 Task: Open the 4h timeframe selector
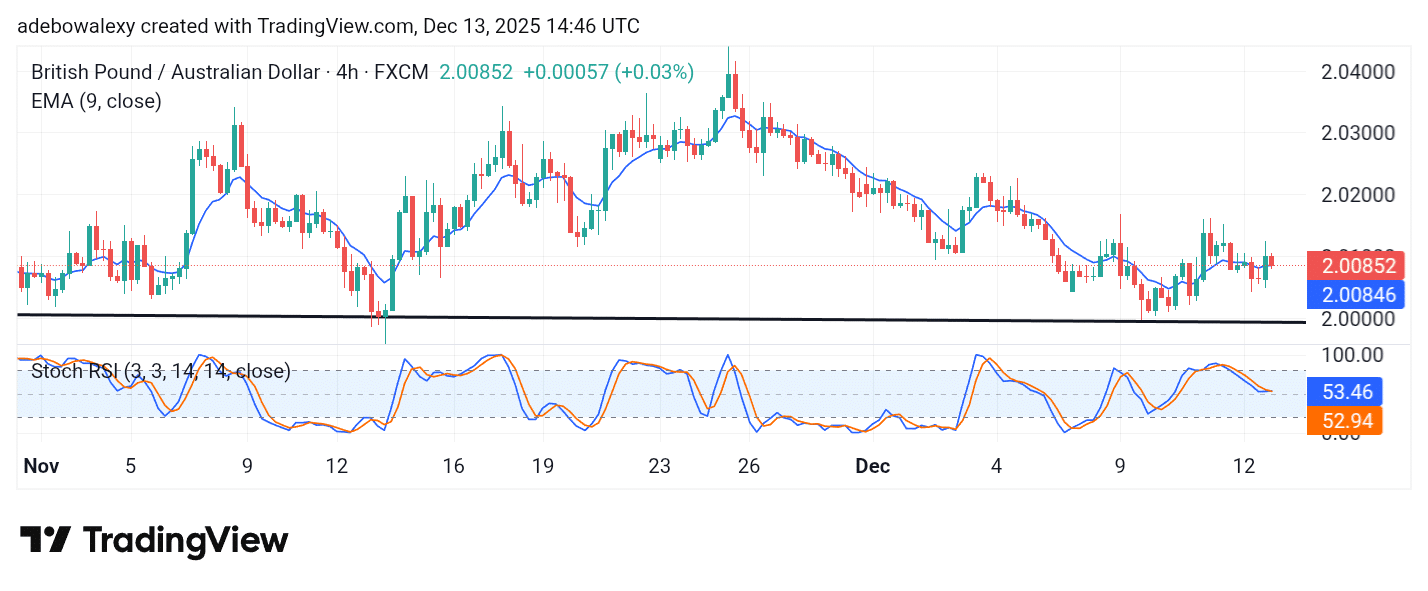coord(346,72)
